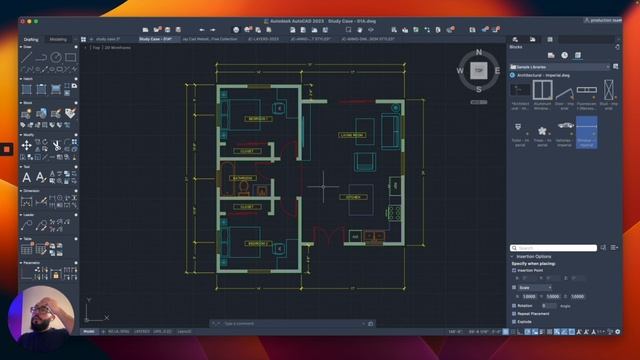Click the browse library icon beside dropdown

[x=616, y=67]
